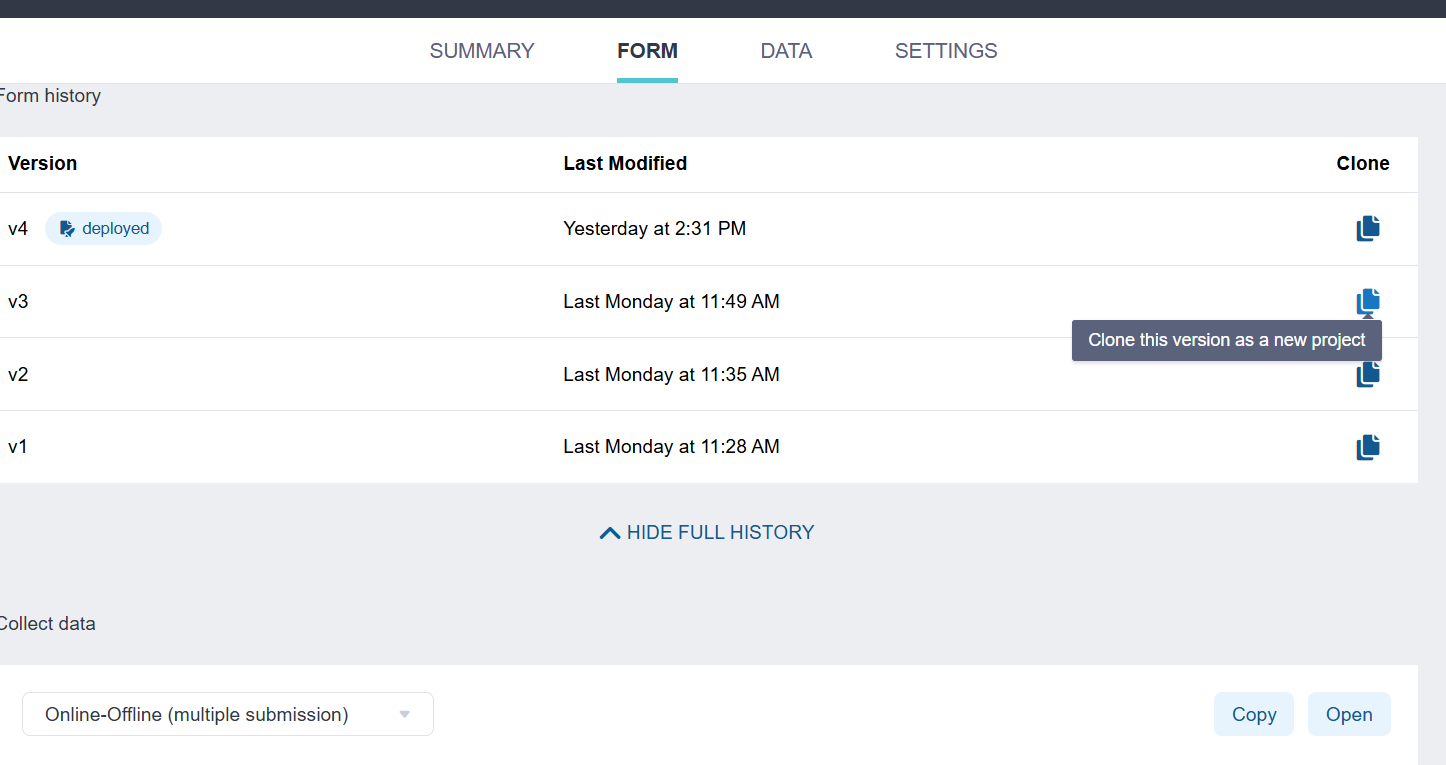Clone version v3 as new project
1446x765 pixels.
1367,300
